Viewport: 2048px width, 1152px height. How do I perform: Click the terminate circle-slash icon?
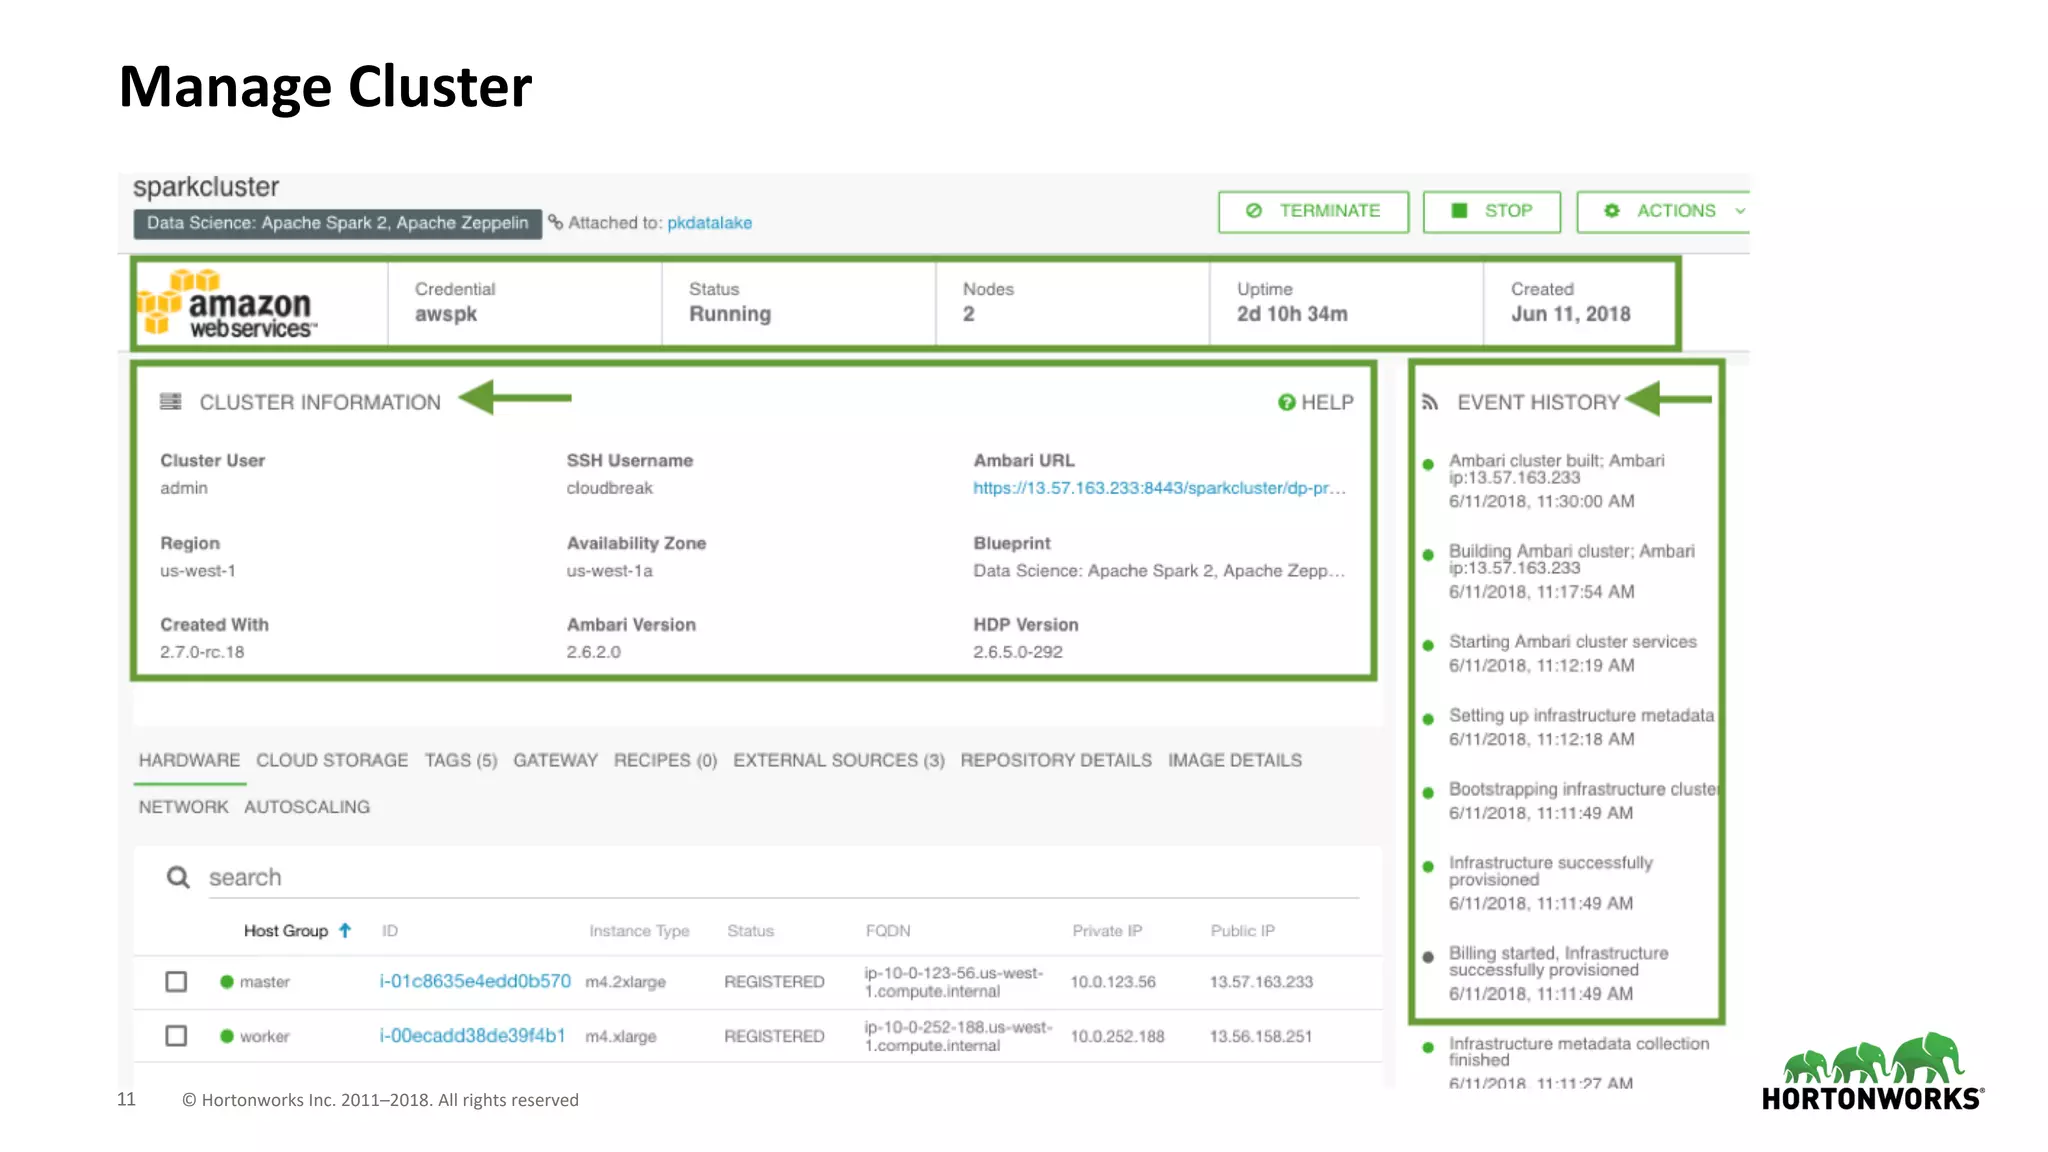tap(1254, 211)
